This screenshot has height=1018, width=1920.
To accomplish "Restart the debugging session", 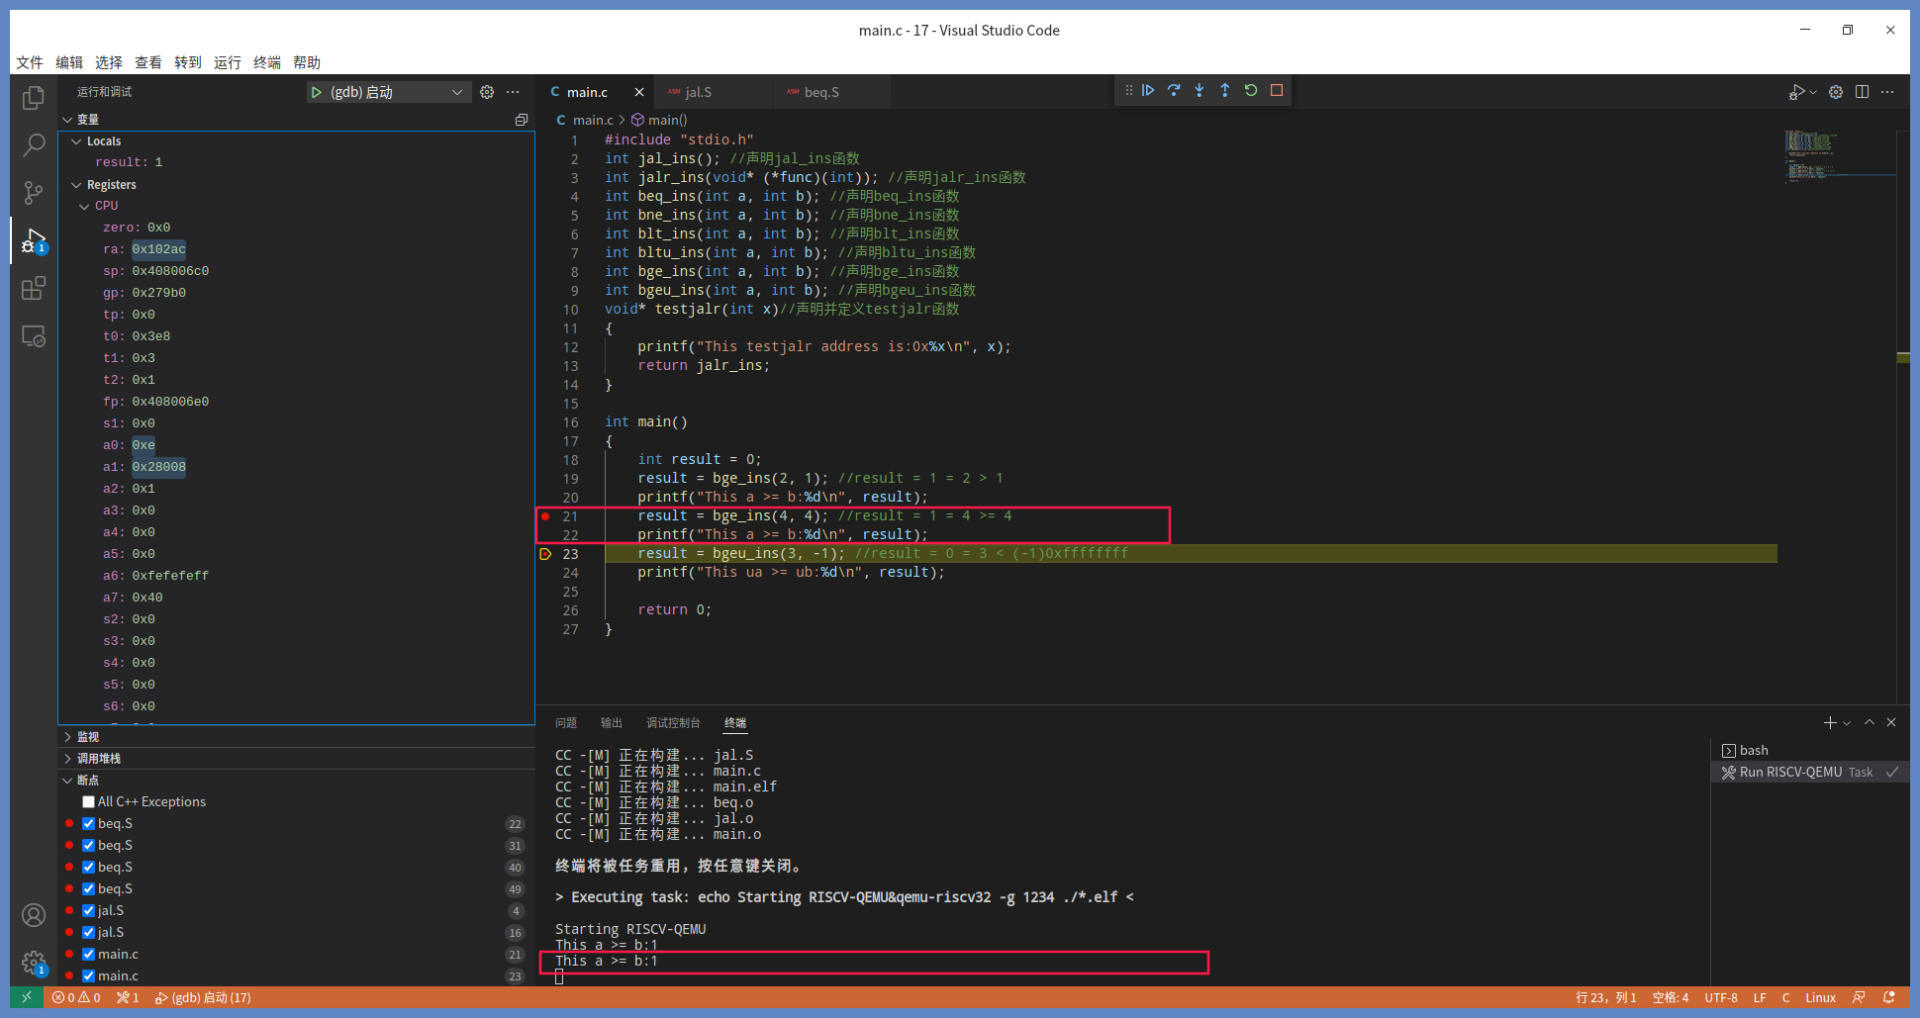I will [1251, 91].
